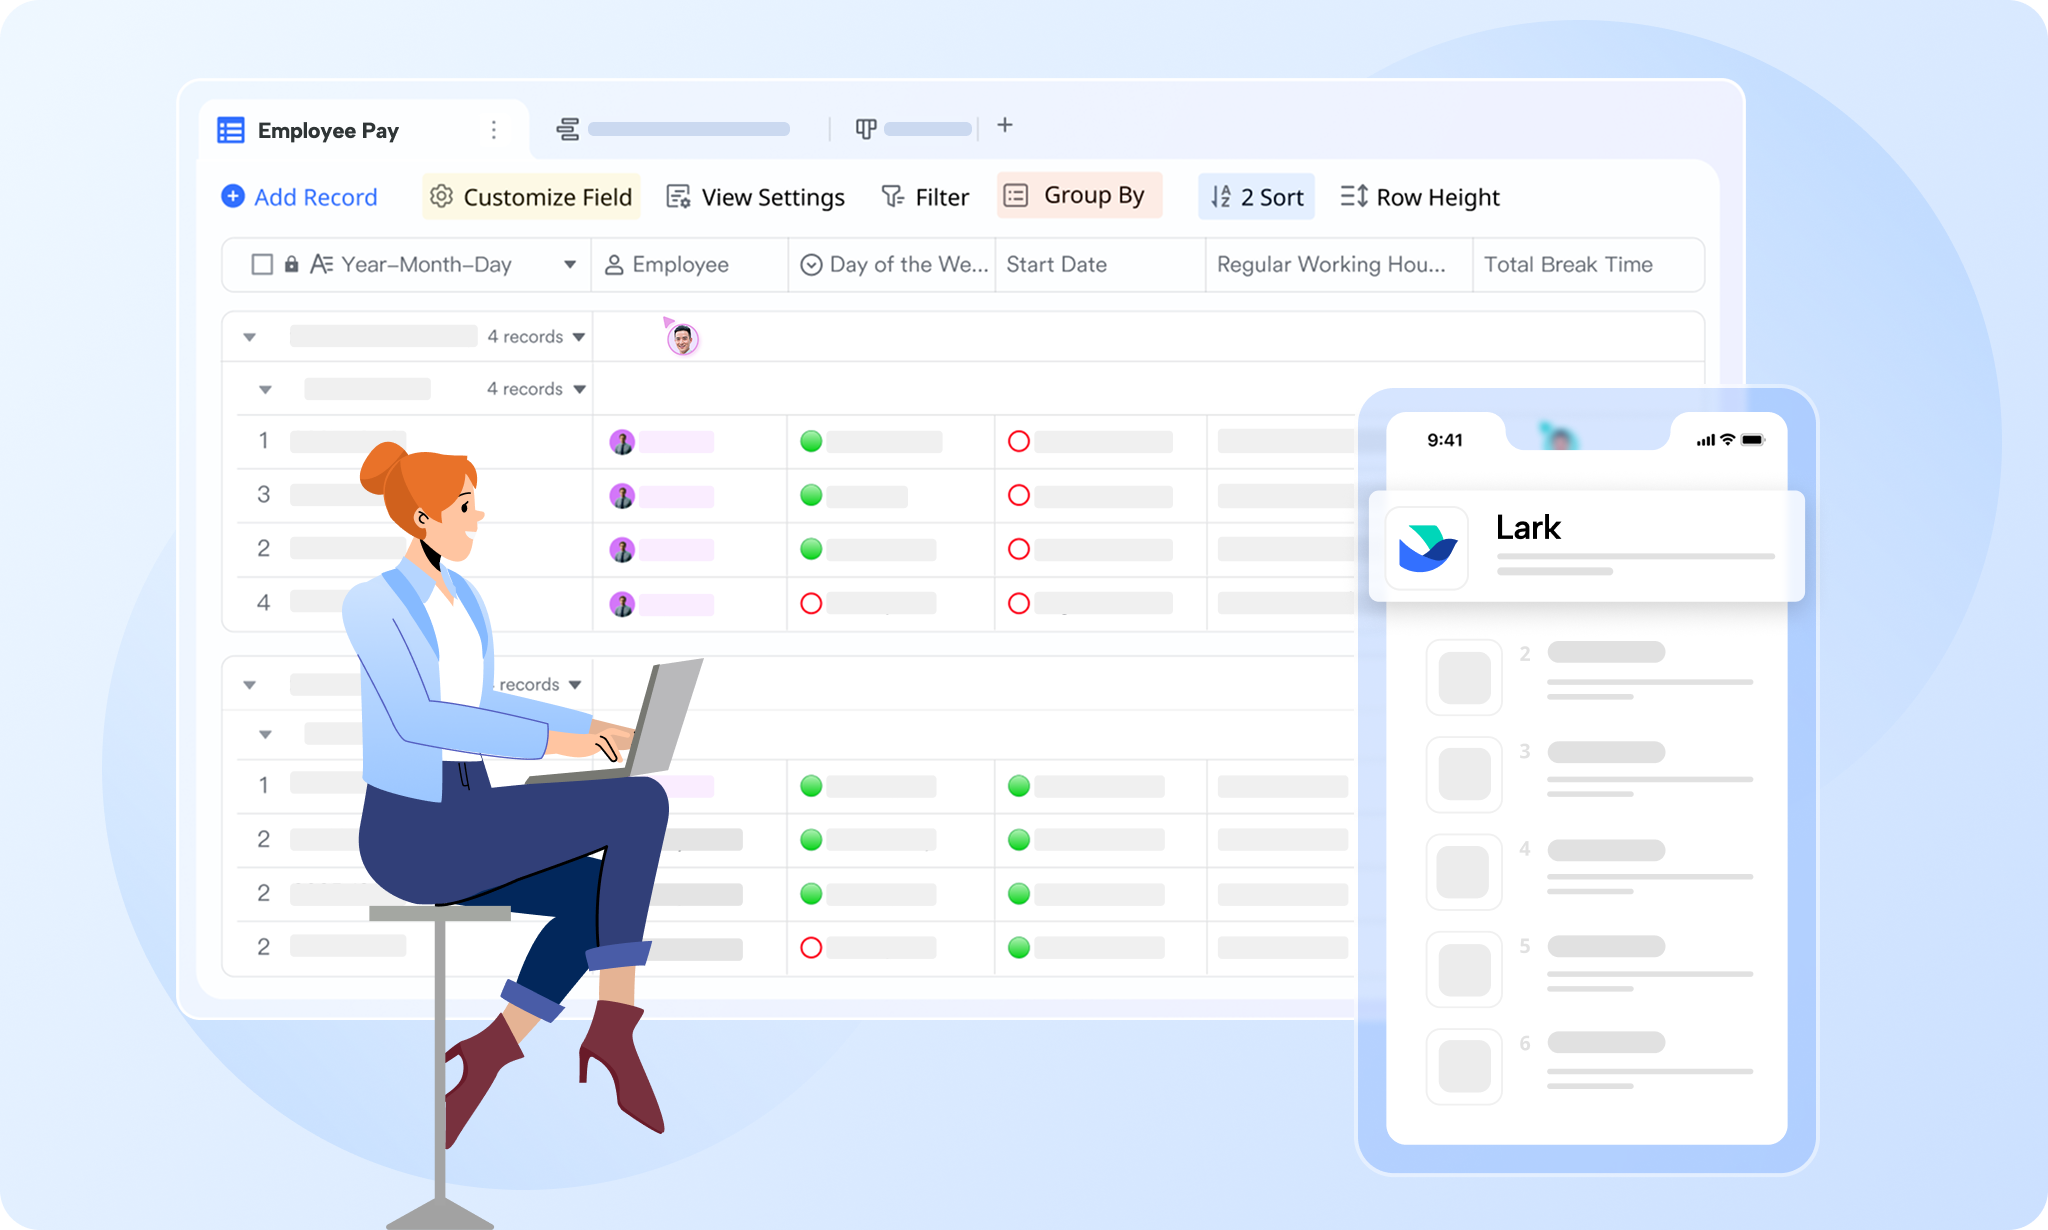This screenshot has height=1230, width=2048.
Task: Open Year-Month-Day column dropdown arrow
Action: (x=570, y=264)
